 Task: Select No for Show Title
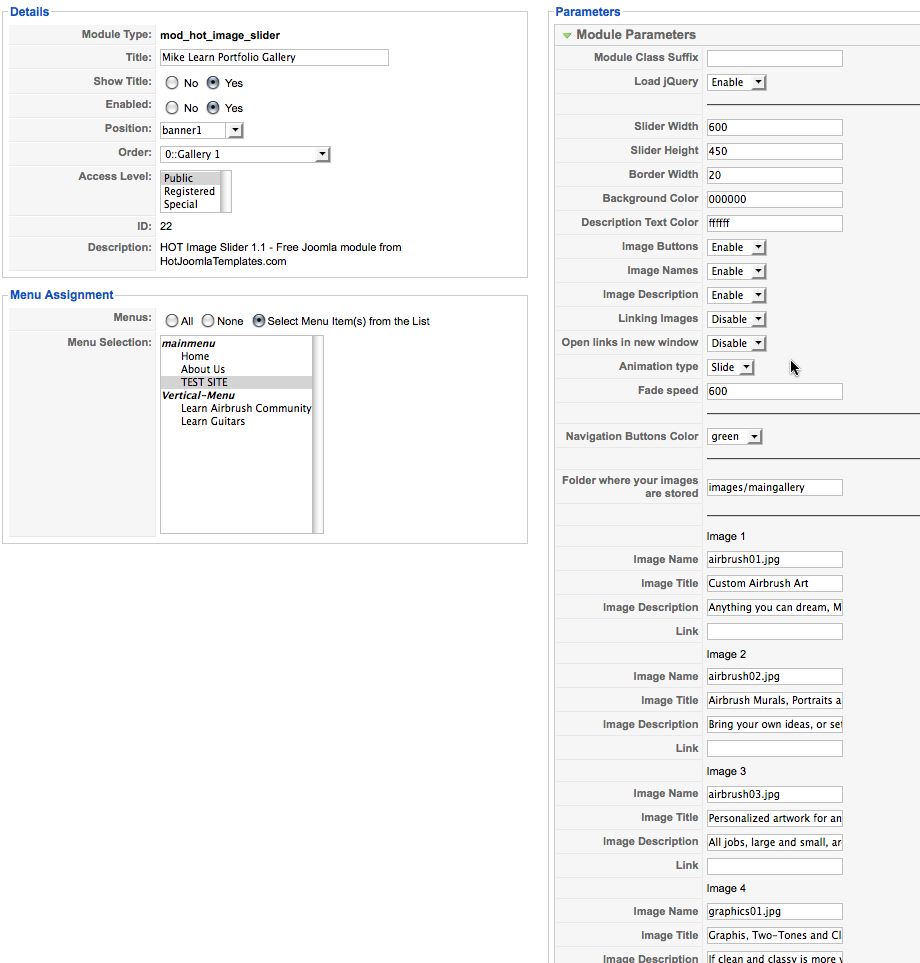[x=172, y=83]
